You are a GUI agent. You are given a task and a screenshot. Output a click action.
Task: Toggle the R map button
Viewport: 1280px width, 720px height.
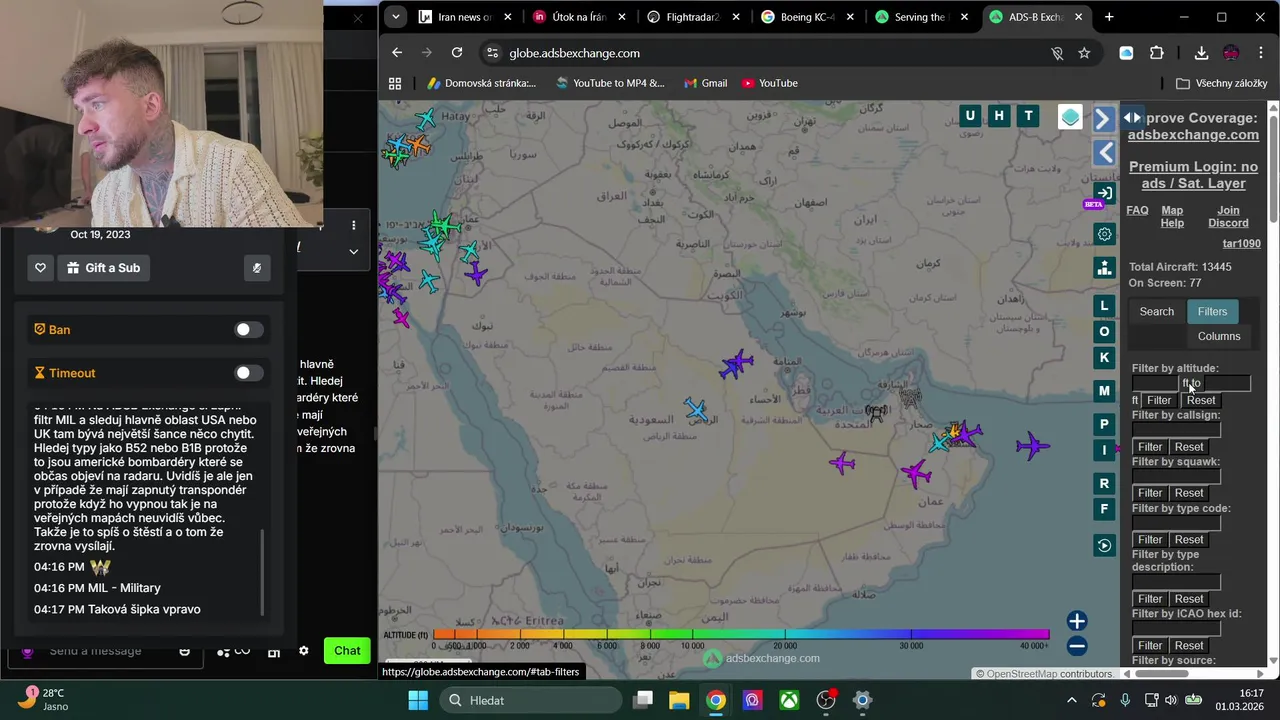click(x=1104, y=484)
